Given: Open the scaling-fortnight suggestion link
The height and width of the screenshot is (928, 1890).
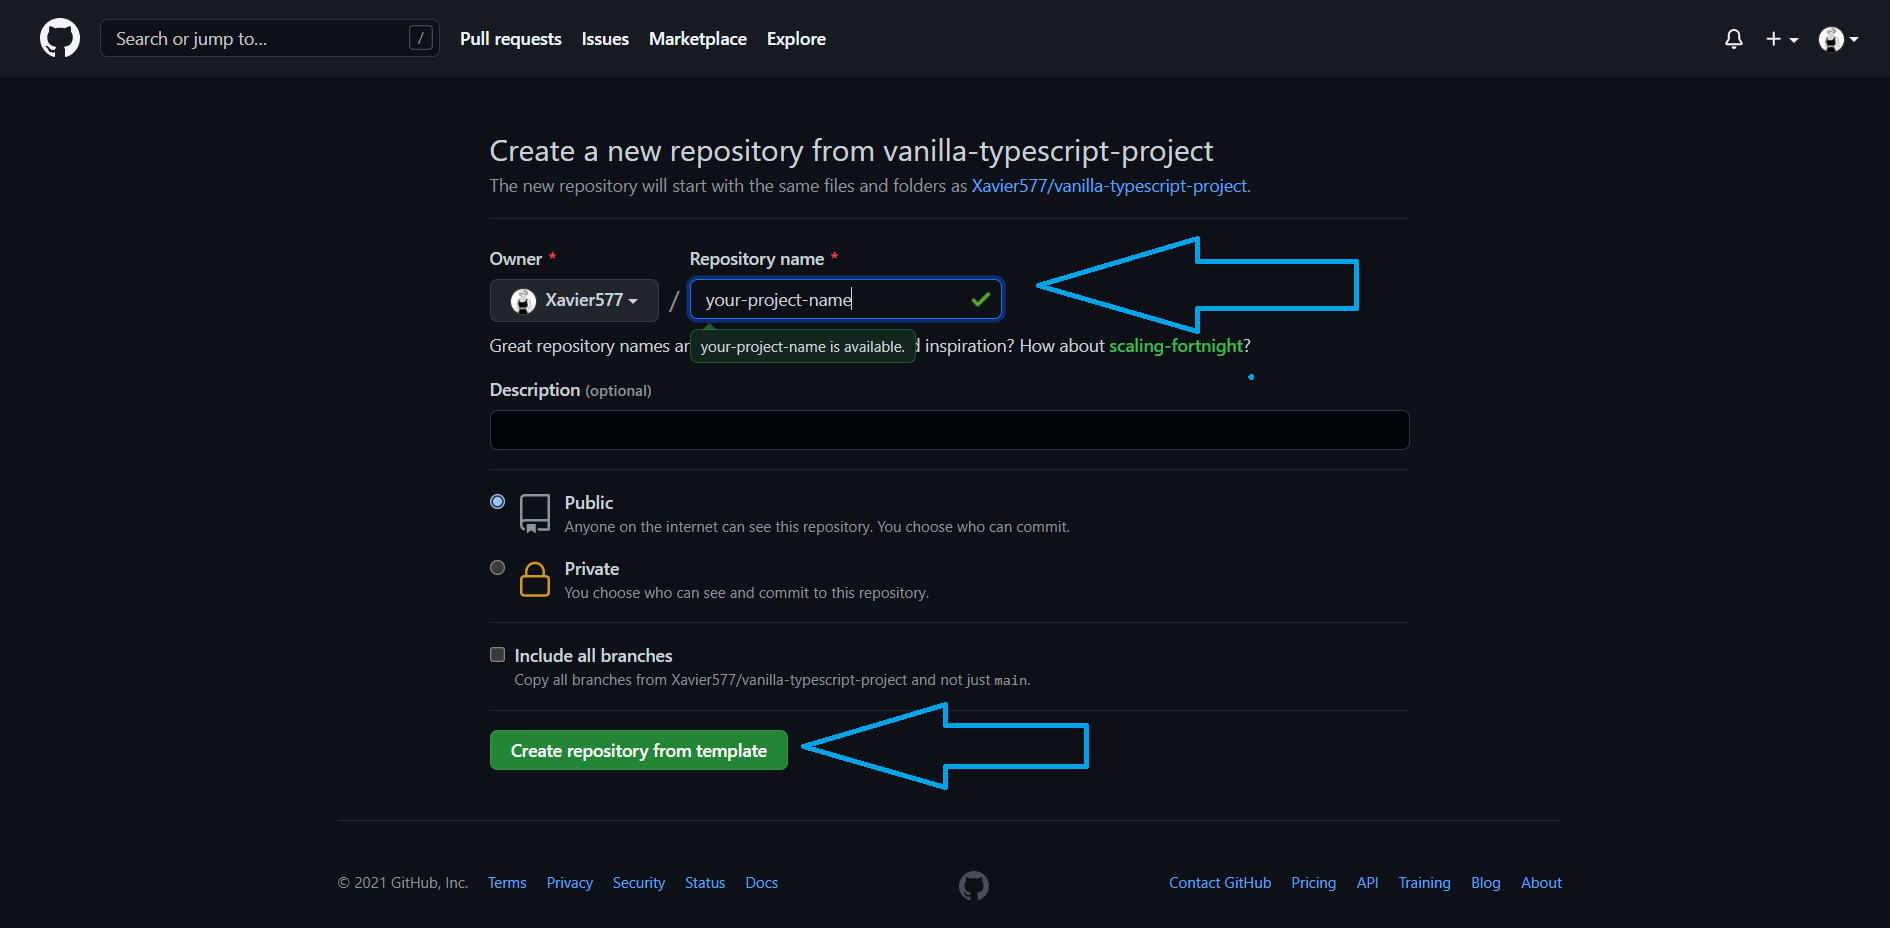Looking at the screenshot, I should [x=1176, y=345].
